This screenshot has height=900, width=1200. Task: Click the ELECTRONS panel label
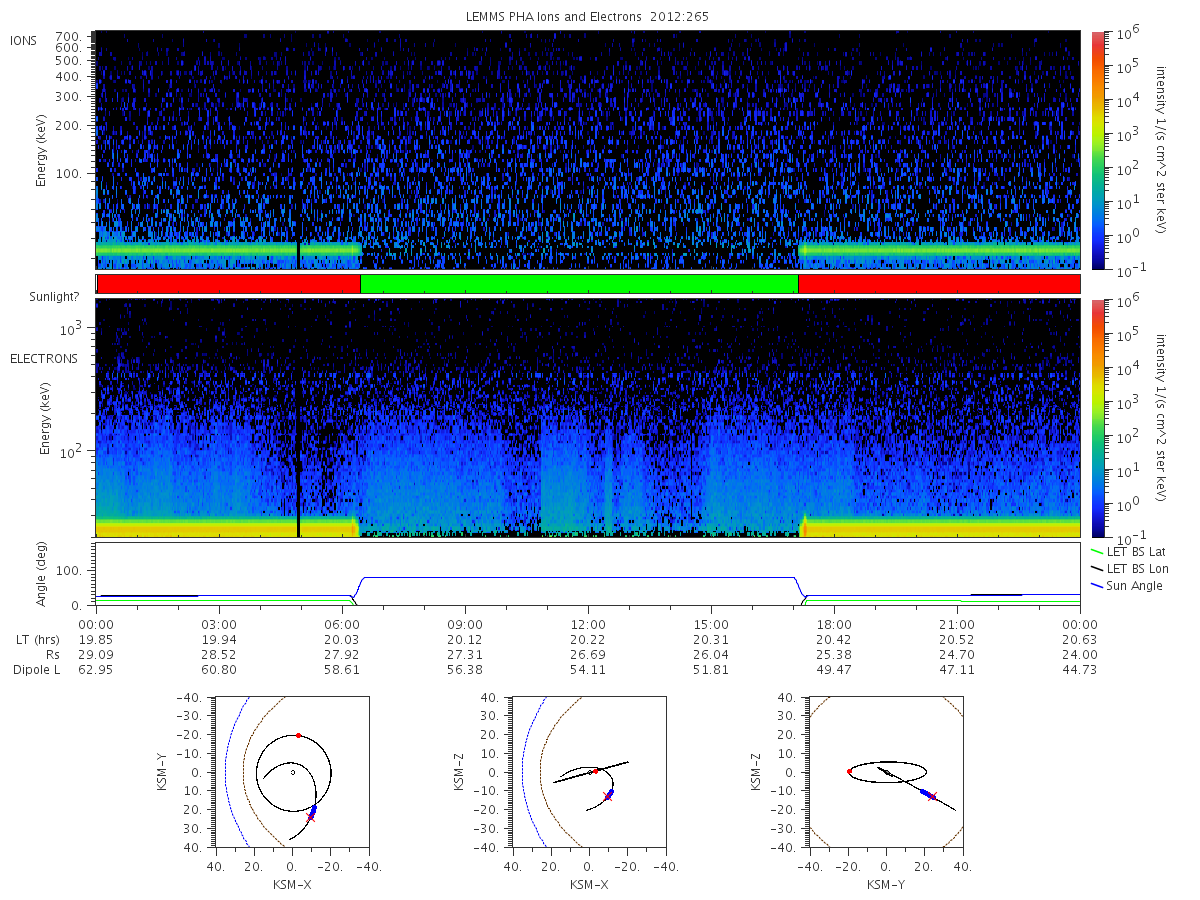pyautogui.click(x=44, y=358)
